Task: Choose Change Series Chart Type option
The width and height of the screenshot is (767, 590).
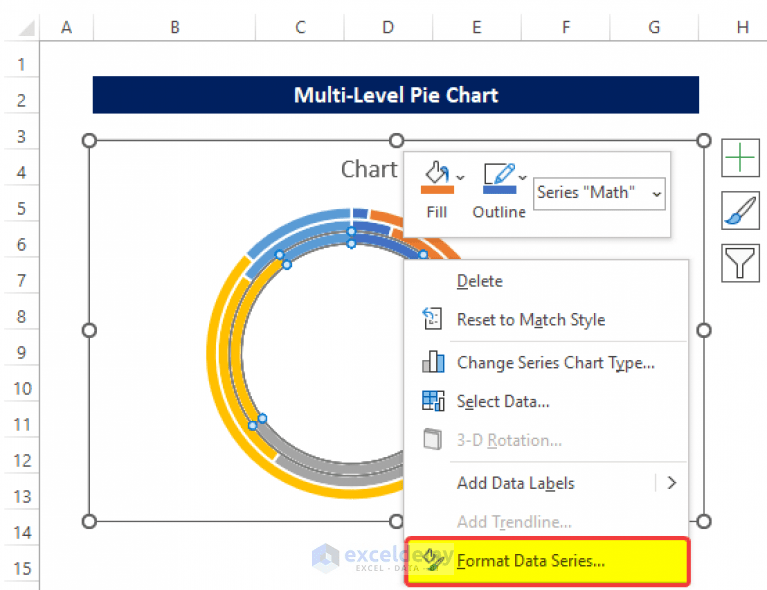Action: coord(556,363)
